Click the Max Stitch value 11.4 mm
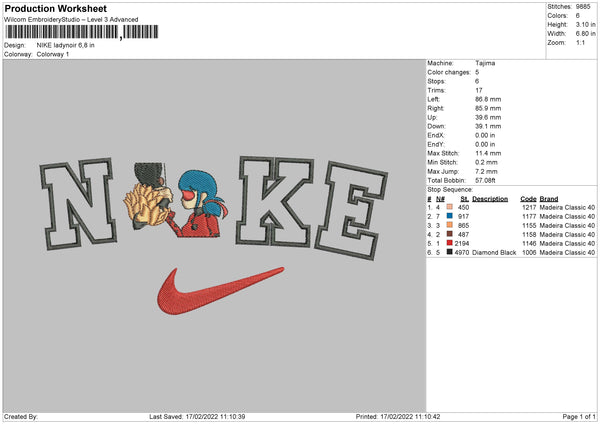The height and width of the screenshot is (424, 600). pyautogui.click(x=488, y=153)
